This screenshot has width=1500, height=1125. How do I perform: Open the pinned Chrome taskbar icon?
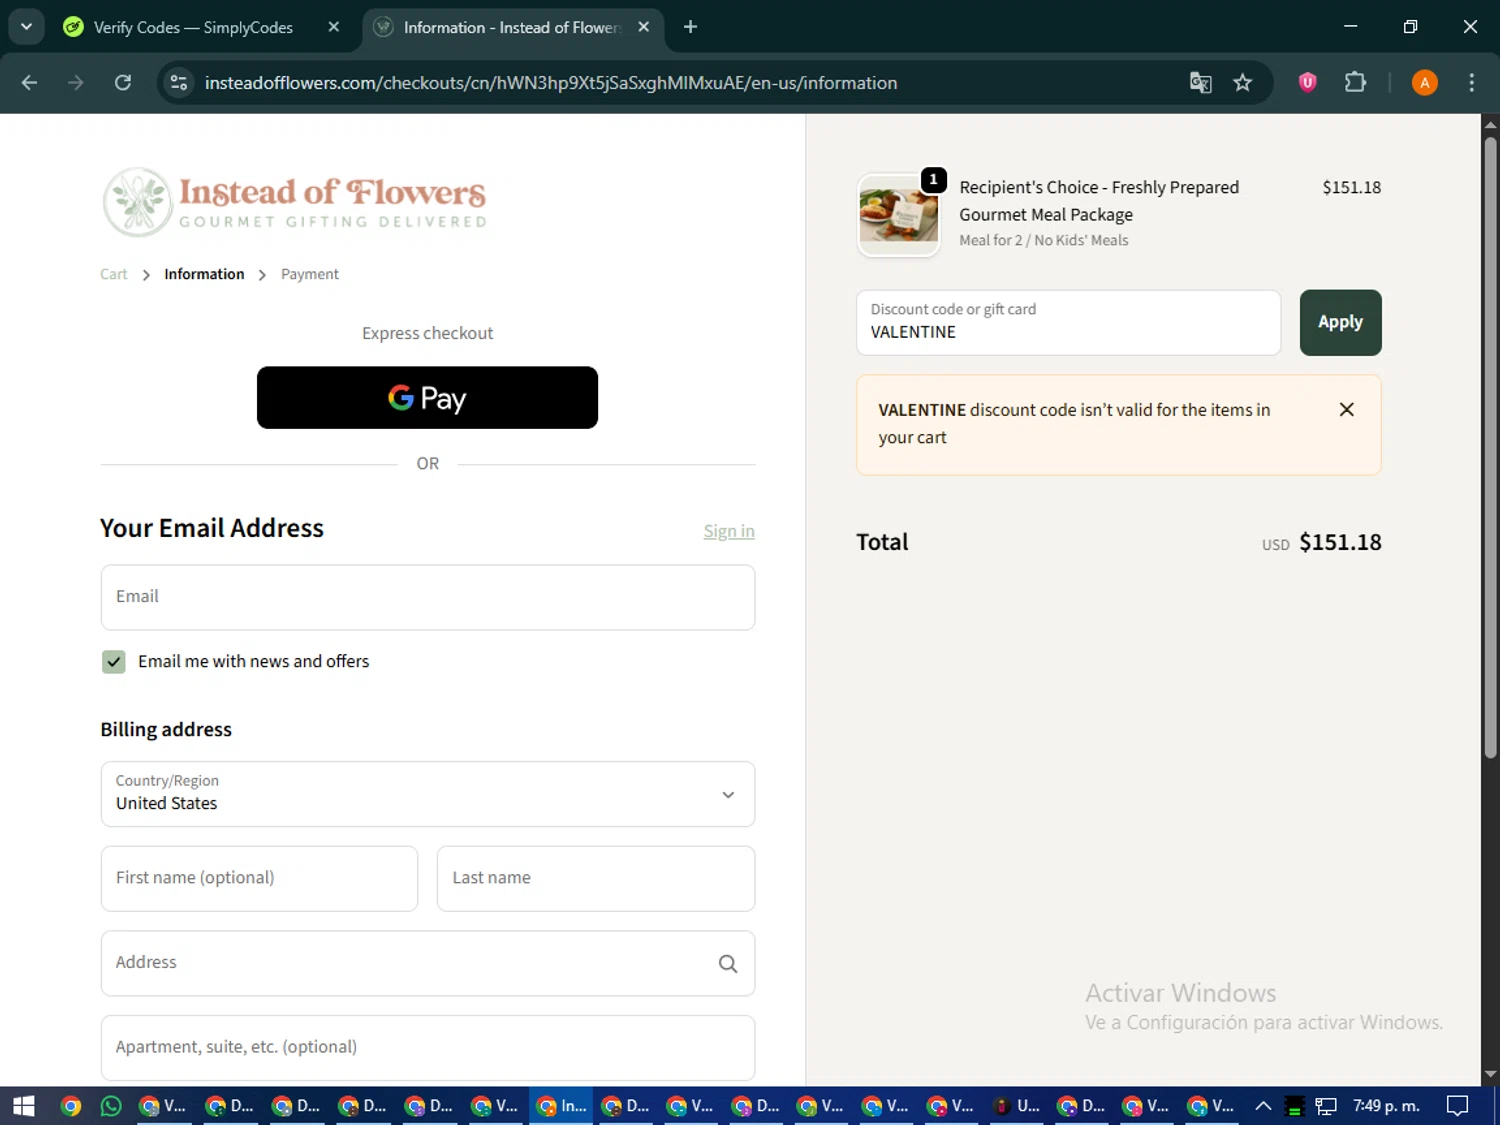pos(70,1106)
